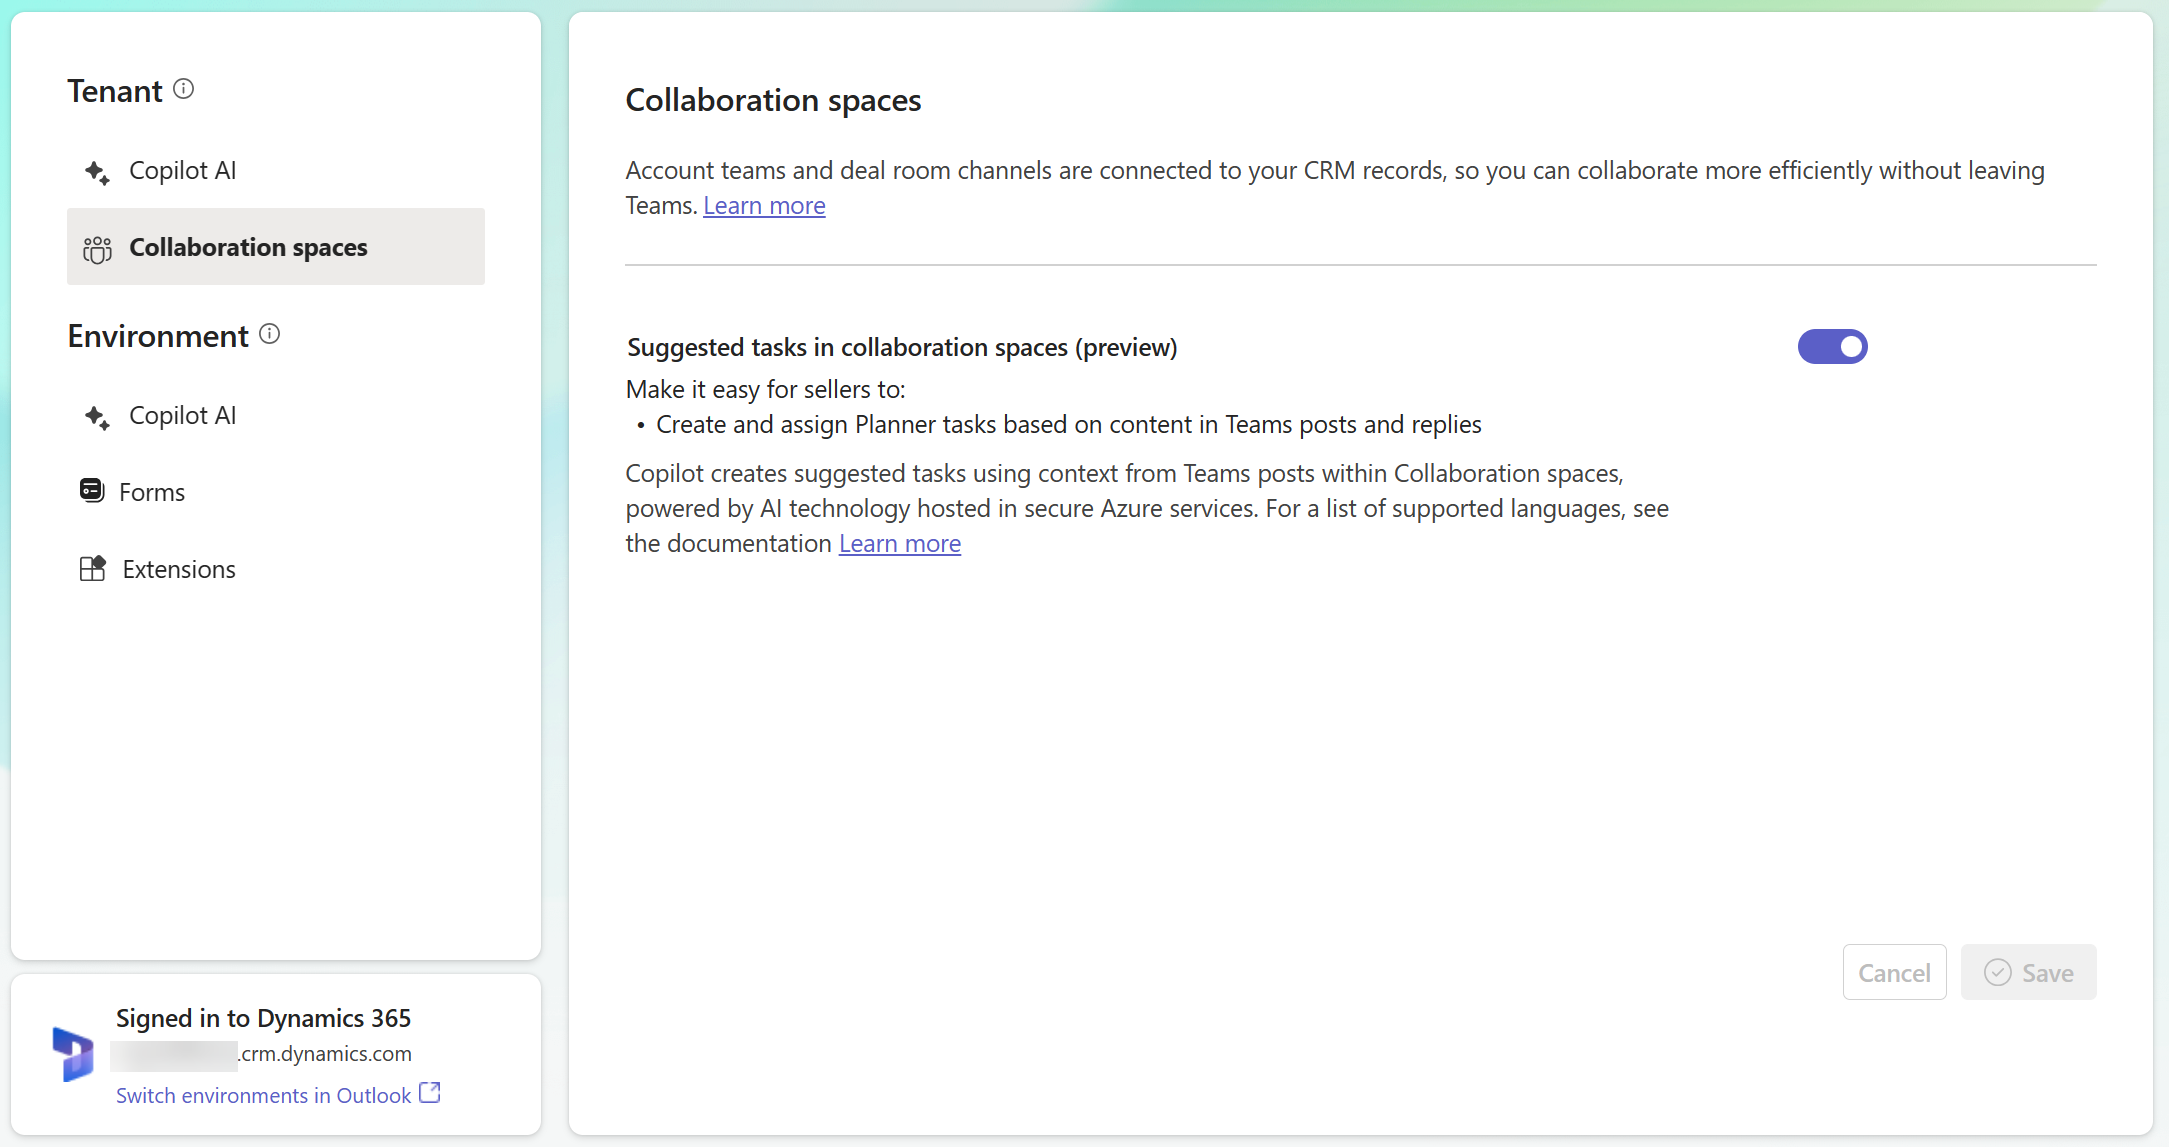
Task: Click the Copilot AI icon under Tenant
Action: [x=99, y=169]
